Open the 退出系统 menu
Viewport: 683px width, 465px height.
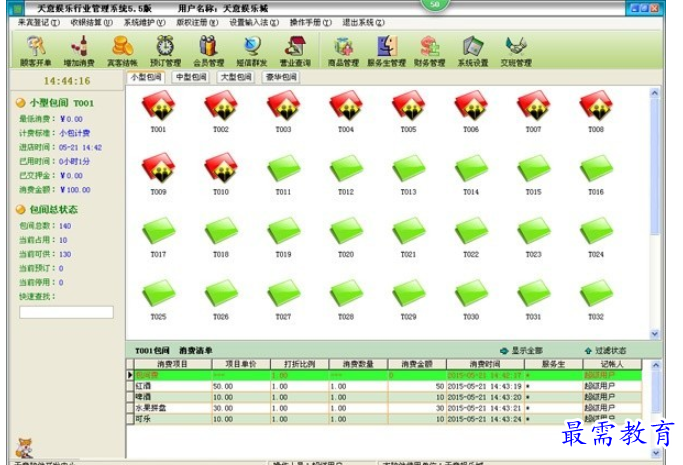363,23
